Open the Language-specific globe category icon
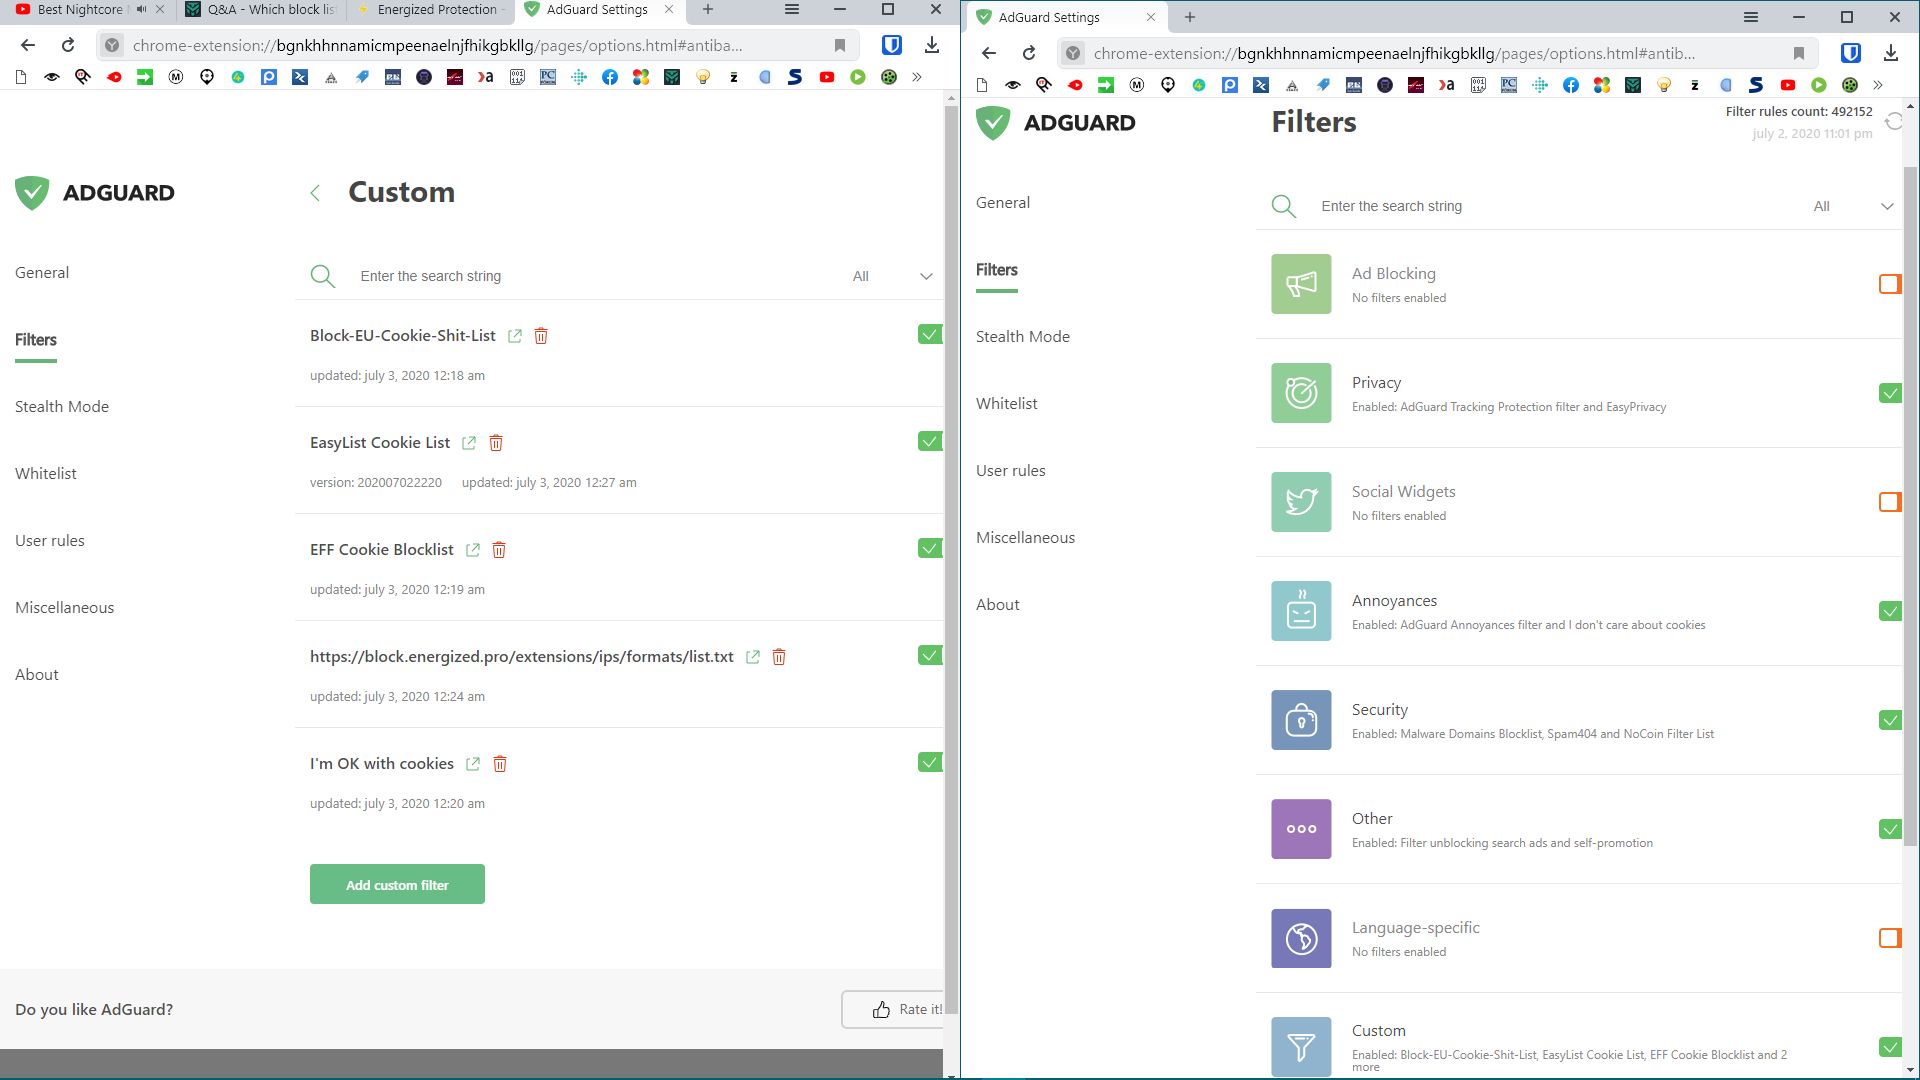The height and width of the screenshot is (1080, 1920). click(x=1301, y=938)
